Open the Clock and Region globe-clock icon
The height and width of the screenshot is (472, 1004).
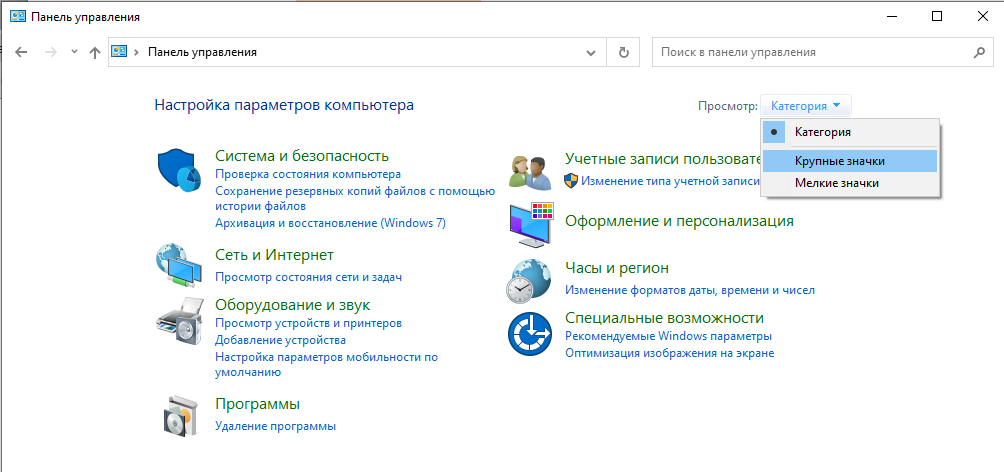(x=529, y=281)
